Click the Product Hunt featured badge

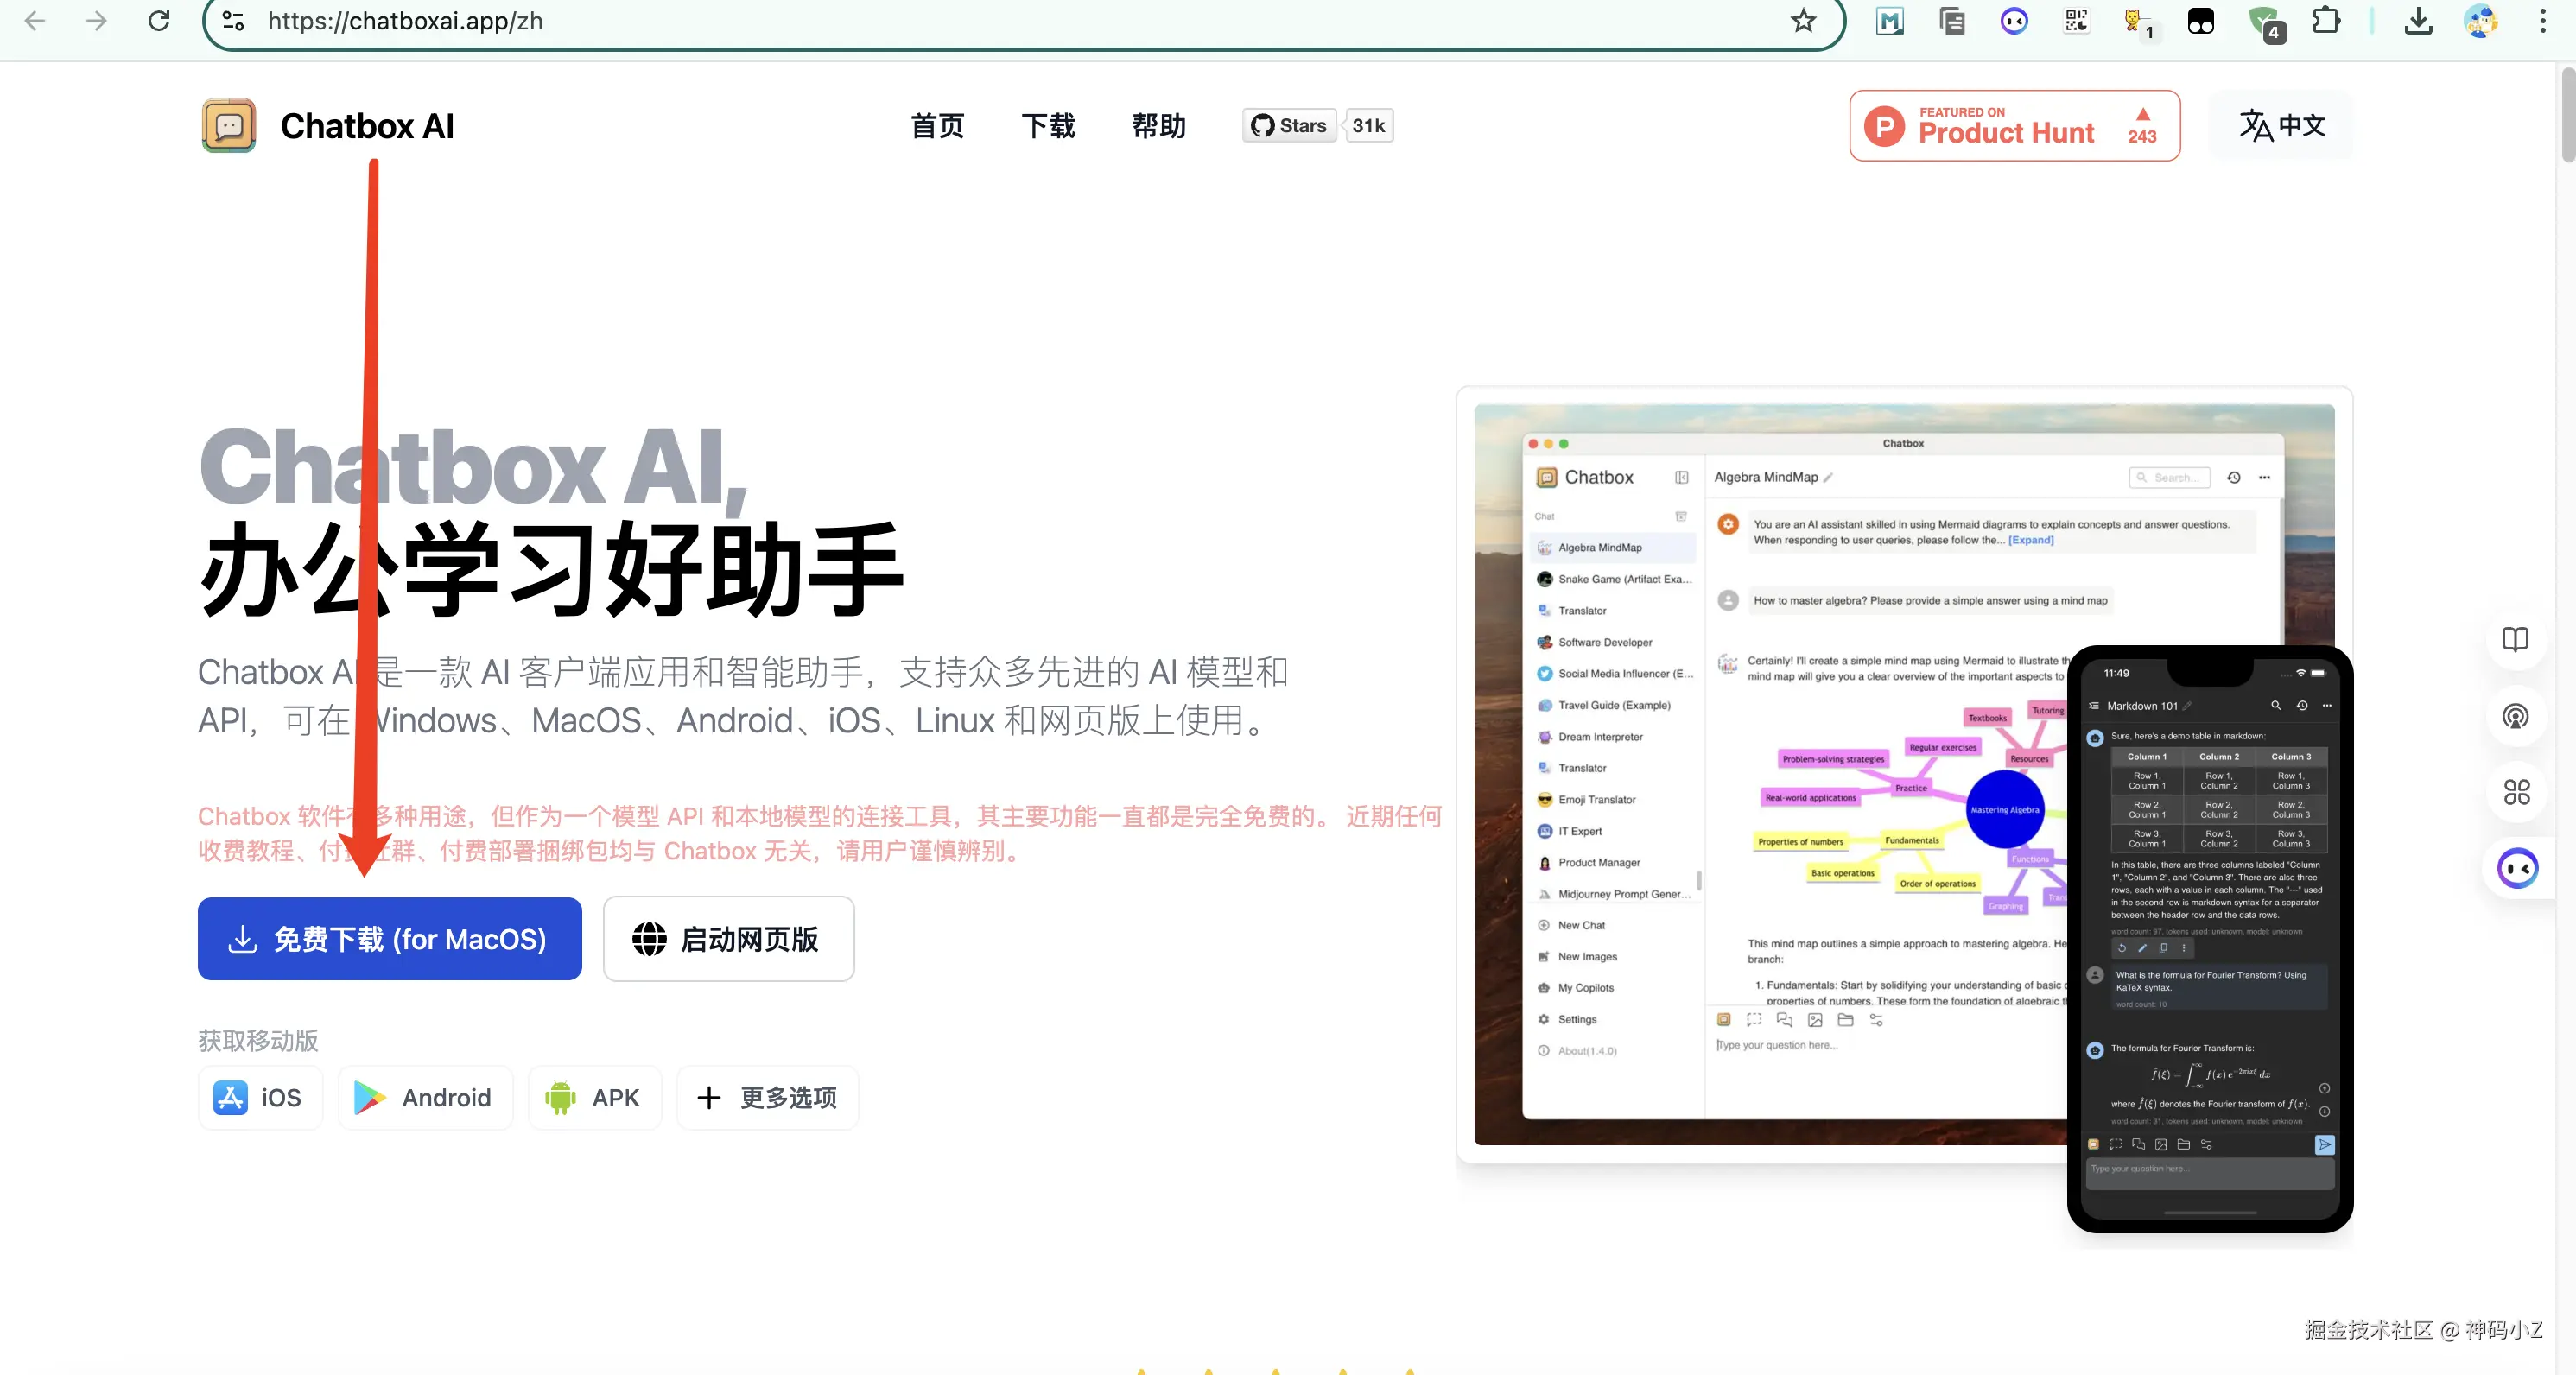[x=2014, y=126]
